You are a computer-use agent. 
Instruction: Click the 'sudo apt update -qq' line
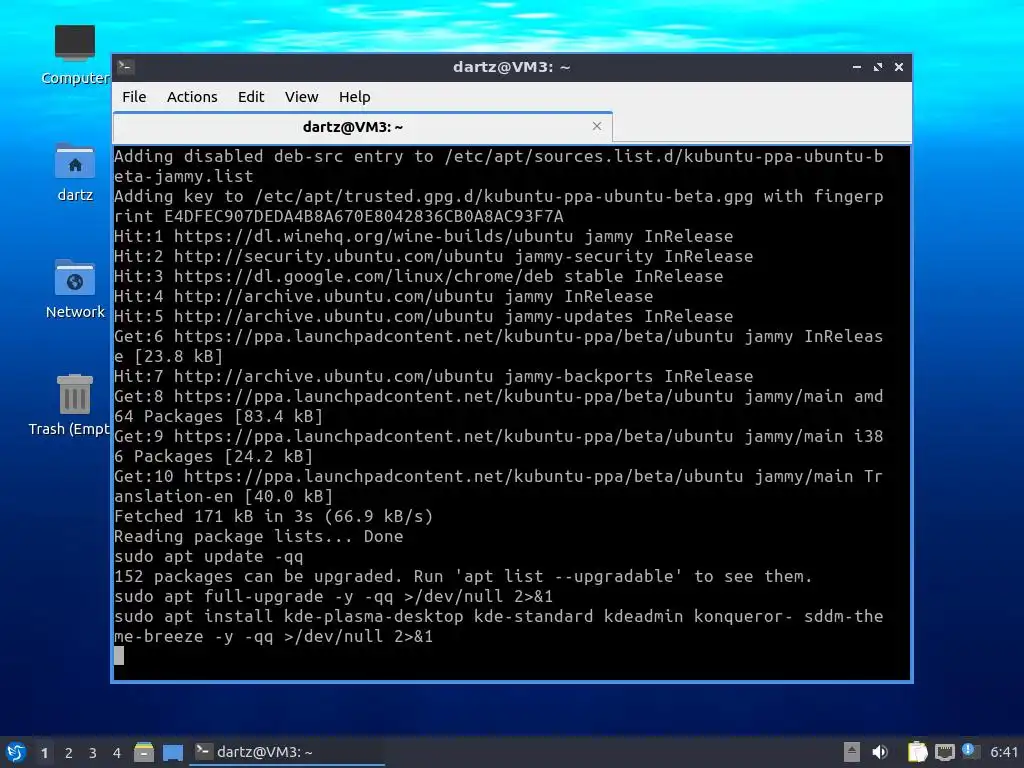[x=209, y=556]
